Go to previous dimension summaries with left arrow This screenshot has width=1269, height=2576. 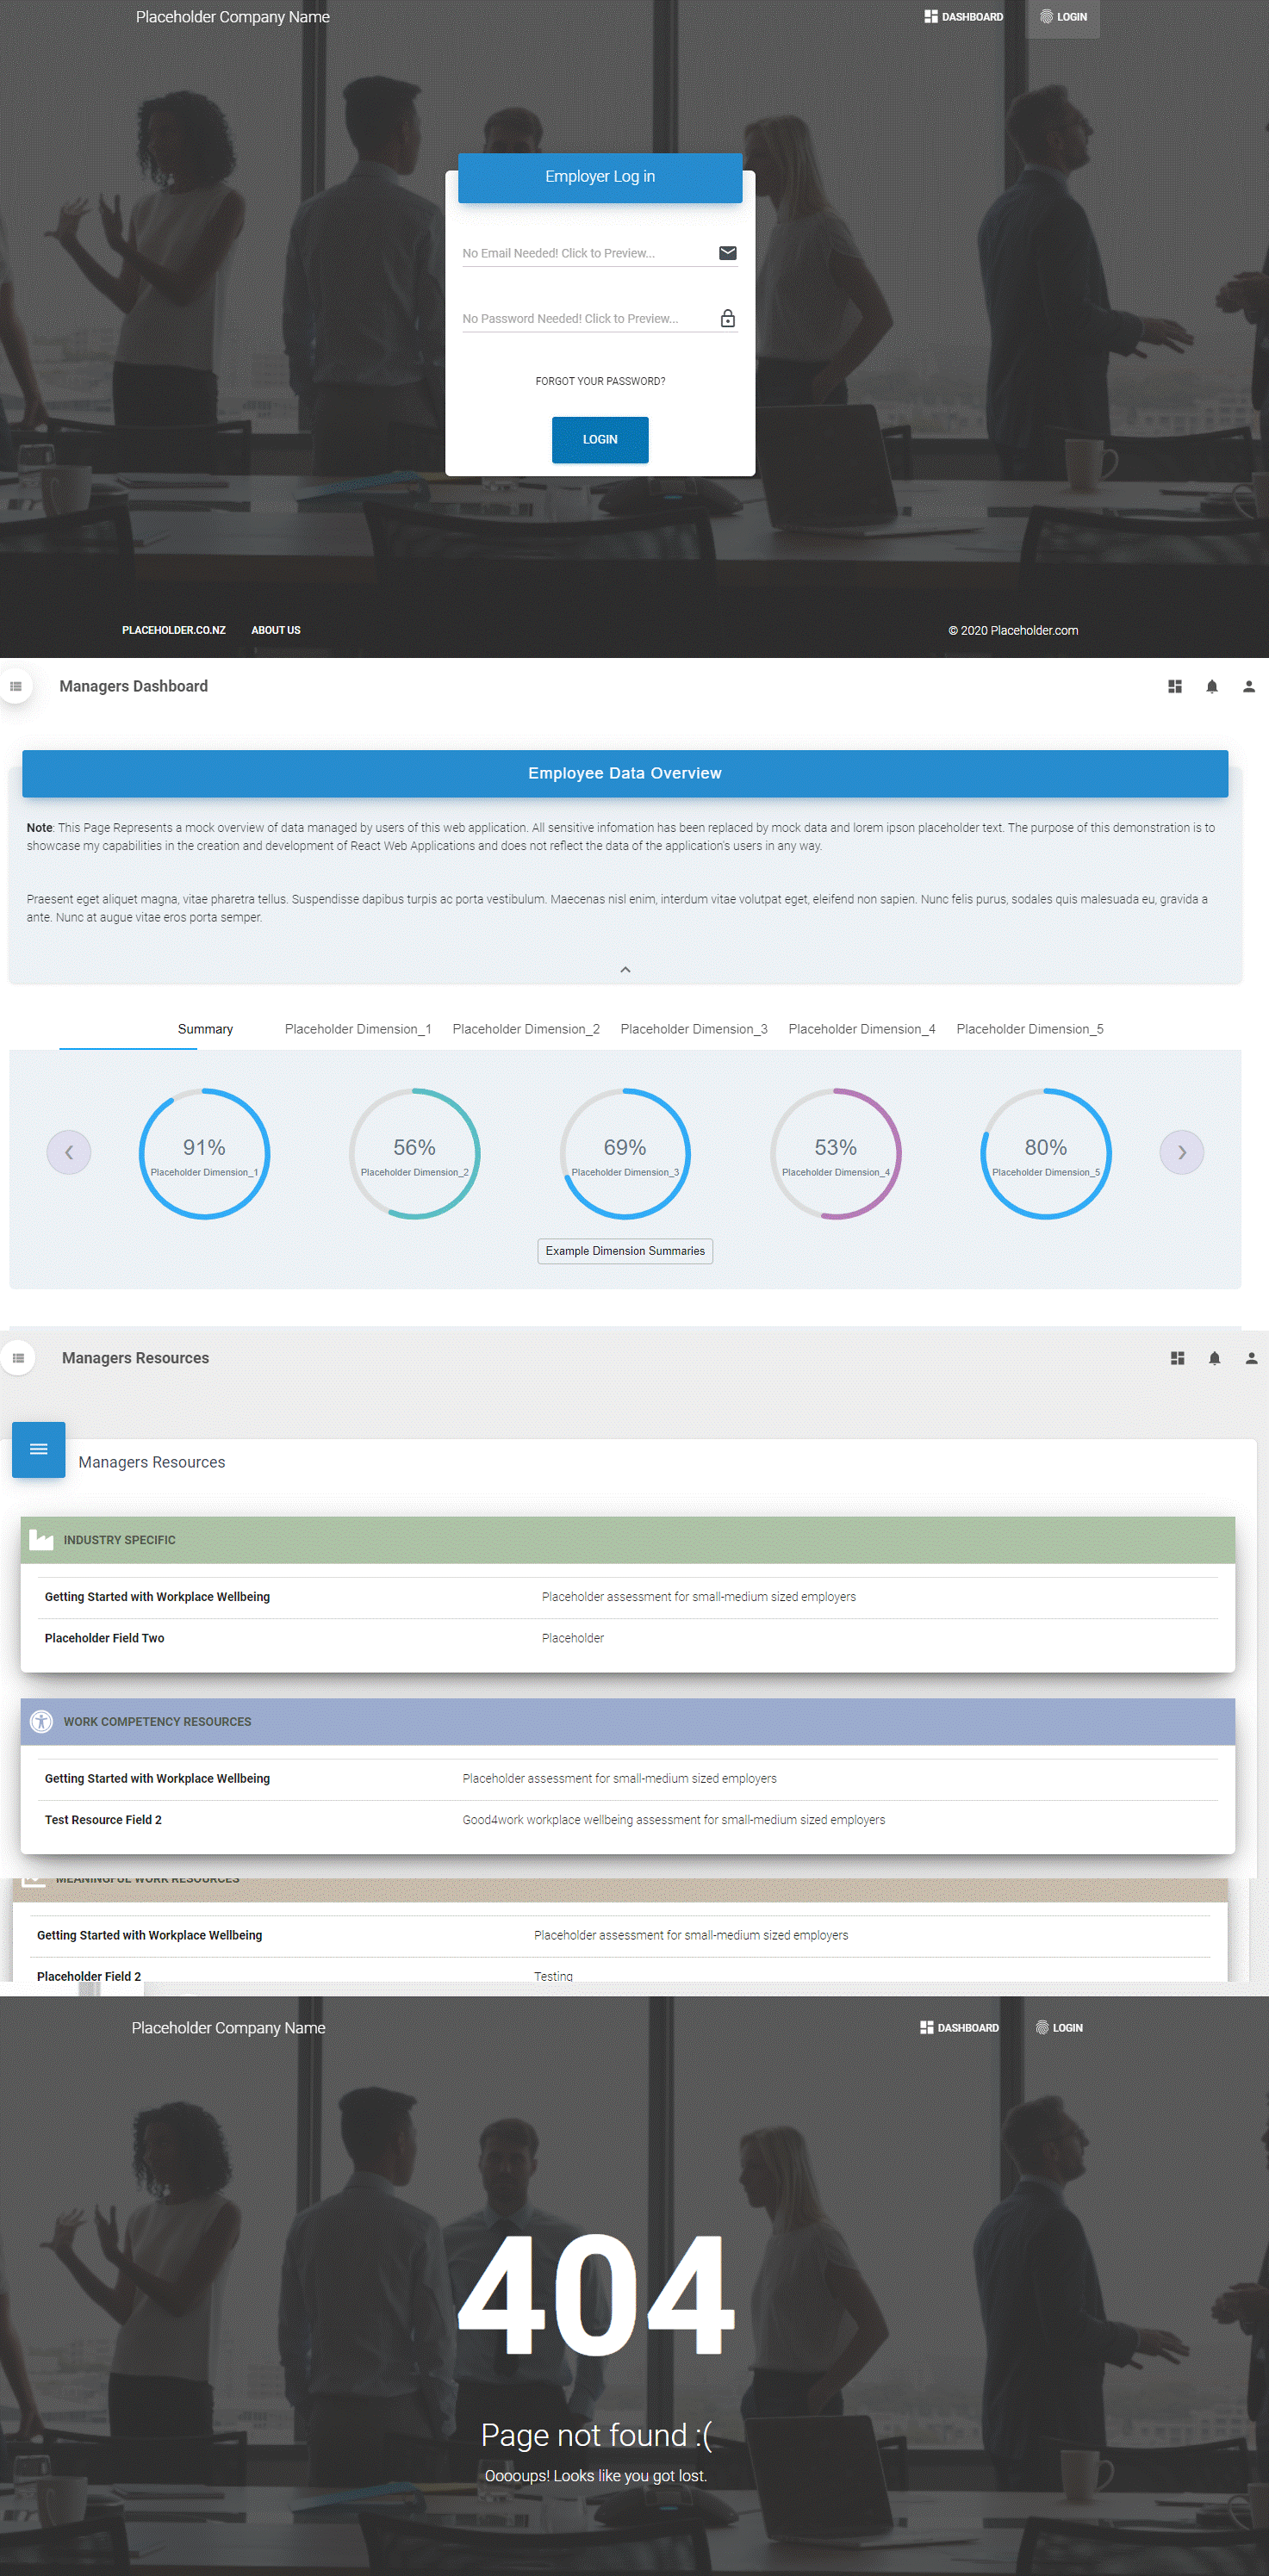(69, 1153)
